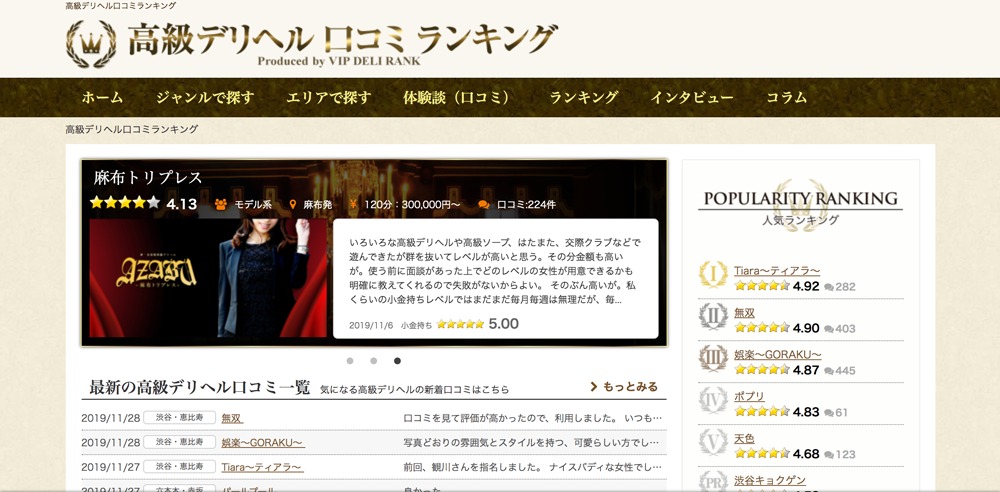This screenshot has width=1000, height=492.
Task: Go to ホーム in navigation bar
Action: [102, 98]
